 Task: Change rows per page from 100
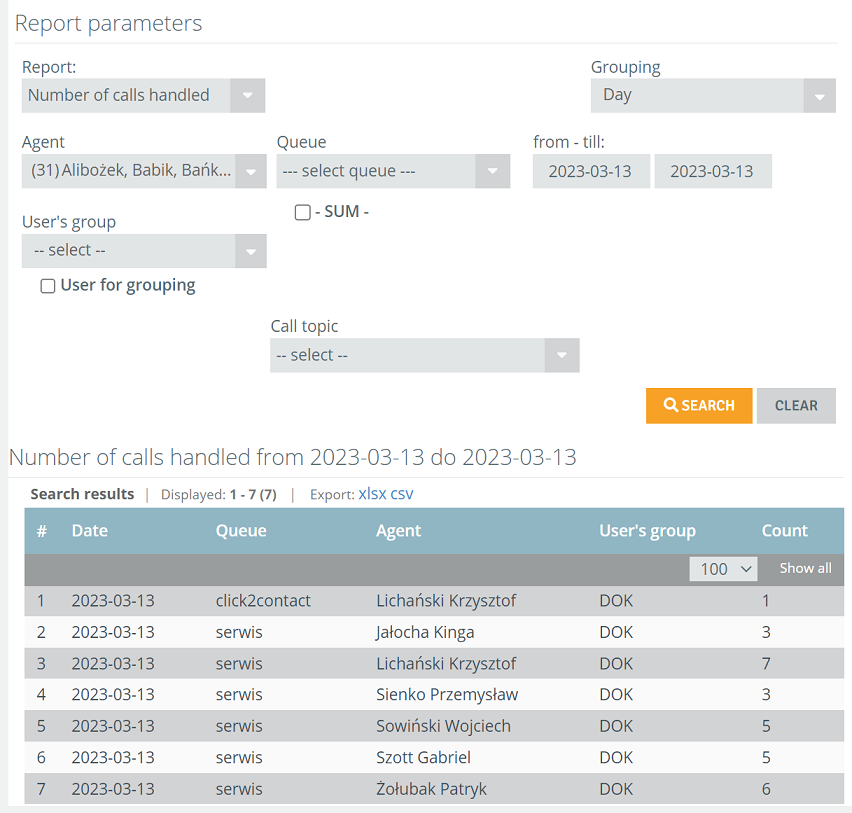[723, 569]
